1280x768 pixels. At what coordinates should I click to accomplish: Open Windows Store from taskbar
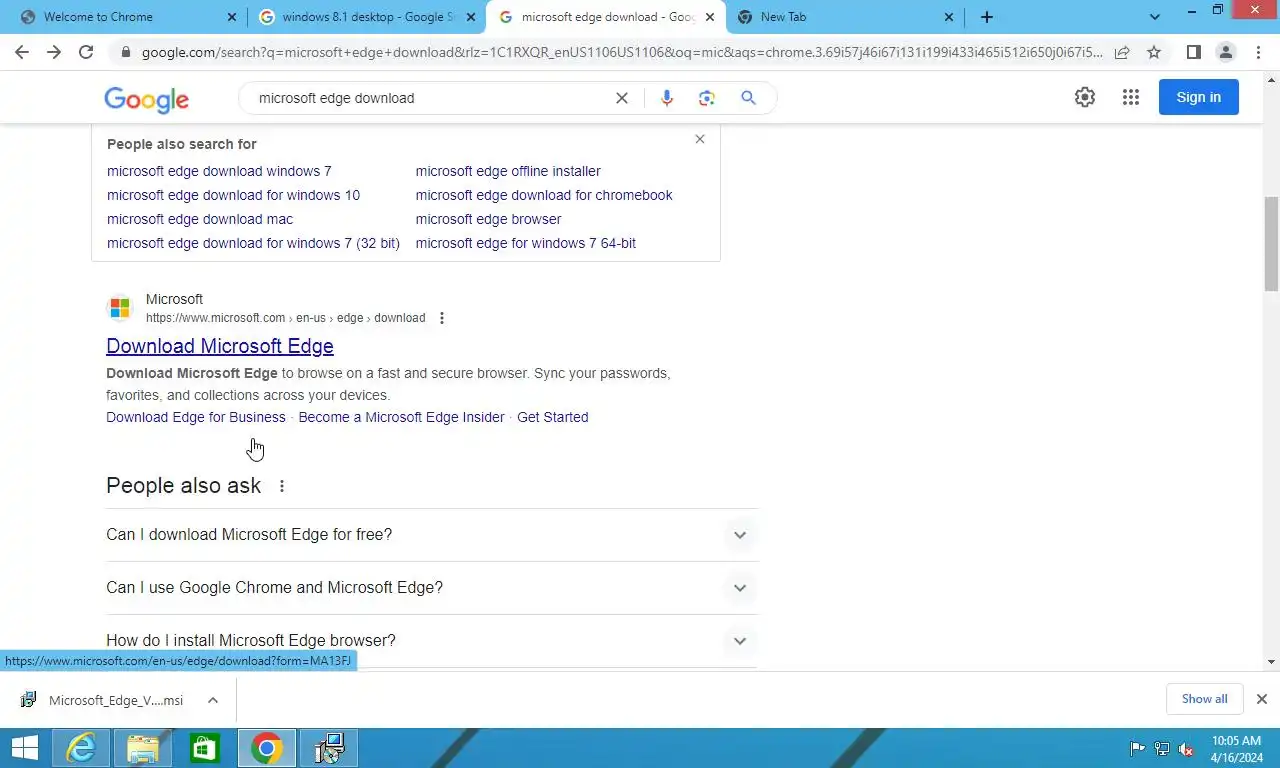coord(204,748)
